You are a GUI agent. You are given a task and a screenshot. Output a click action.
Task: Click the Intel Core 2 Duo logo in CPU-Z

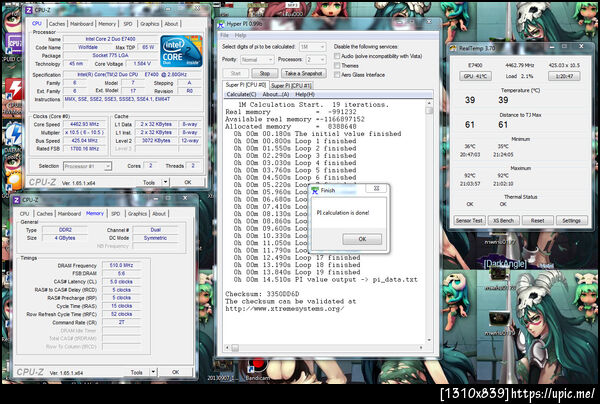coord(181,51)
